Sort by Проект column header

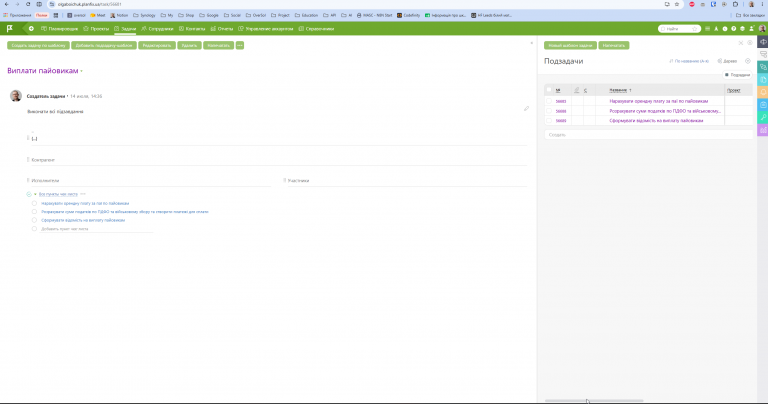tap(734, 90)
